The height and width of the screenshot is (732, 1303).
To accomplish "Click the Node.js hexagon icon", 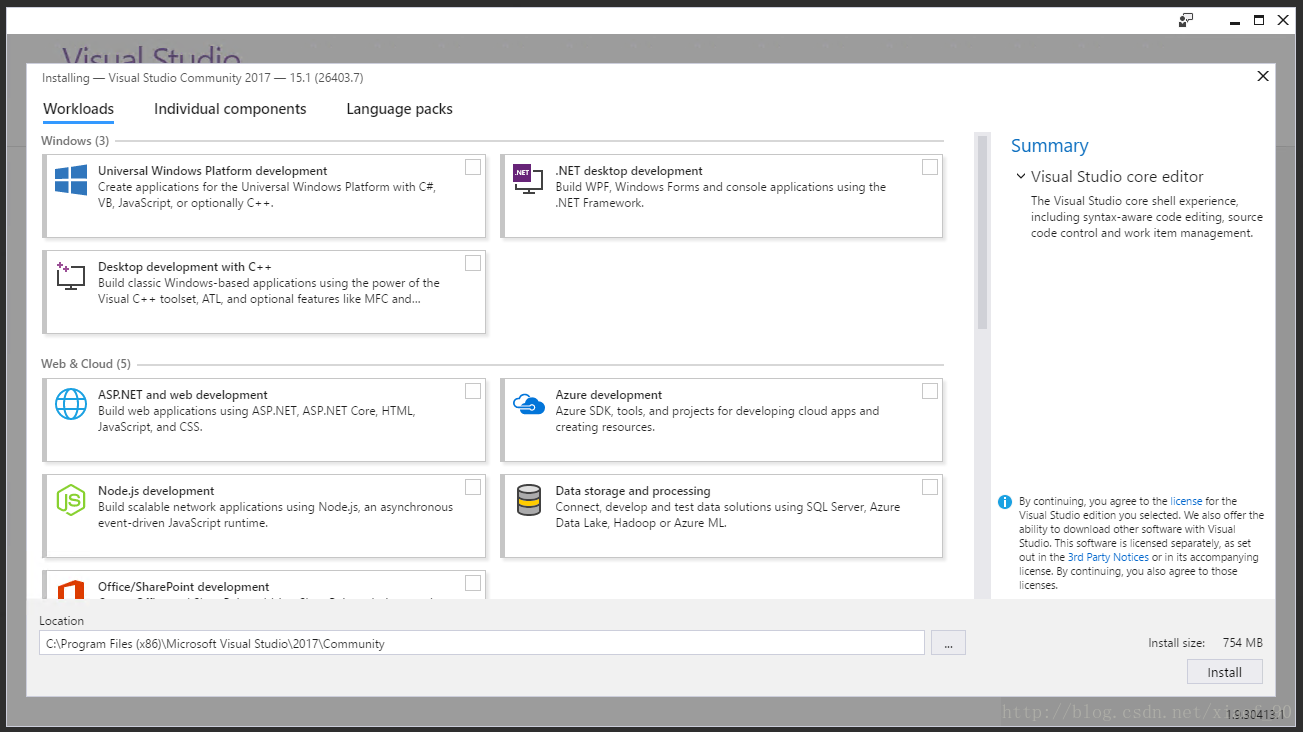I will [x=70, y=499].
